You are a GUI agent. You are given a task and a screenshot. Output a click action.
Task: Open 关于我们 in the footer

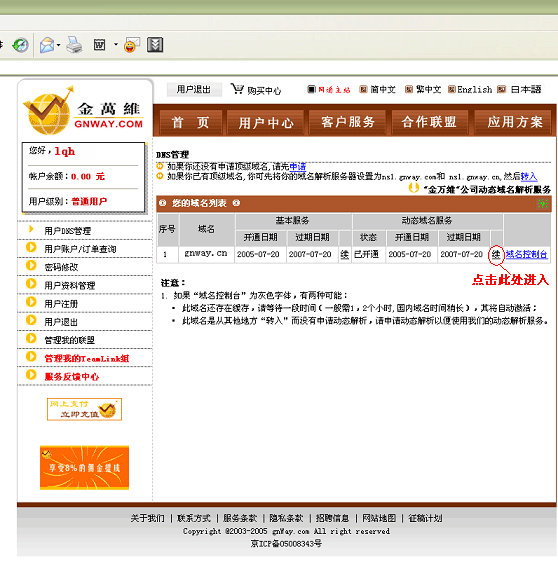click(147, 518)
